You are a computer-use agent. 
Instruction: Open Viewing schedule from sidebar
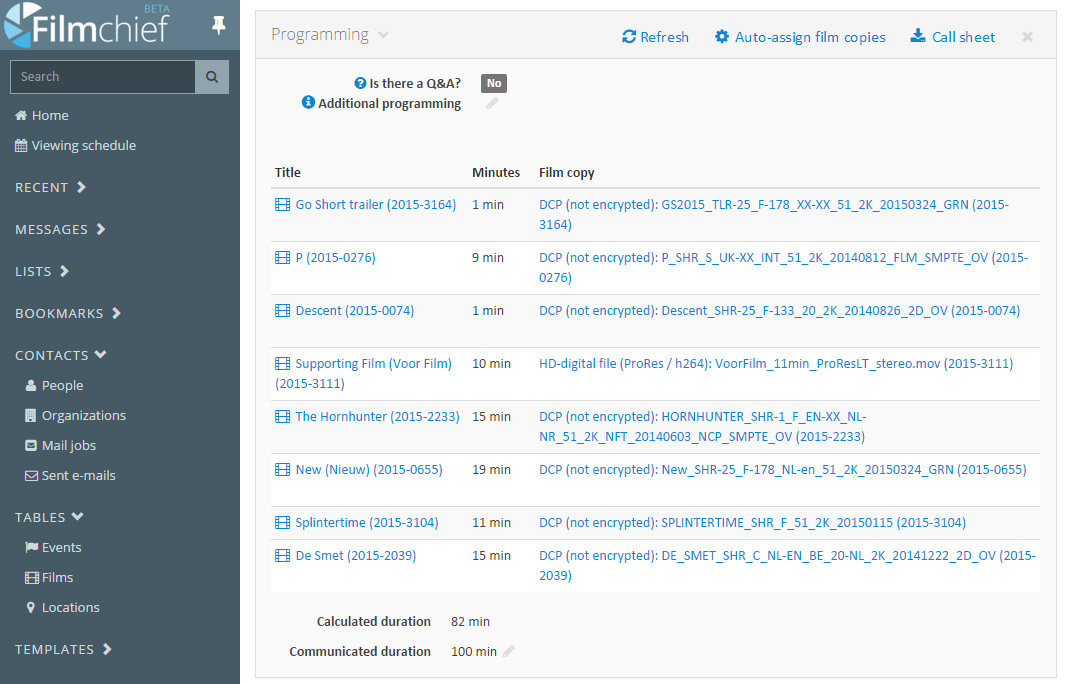click(x=83, y=146)
